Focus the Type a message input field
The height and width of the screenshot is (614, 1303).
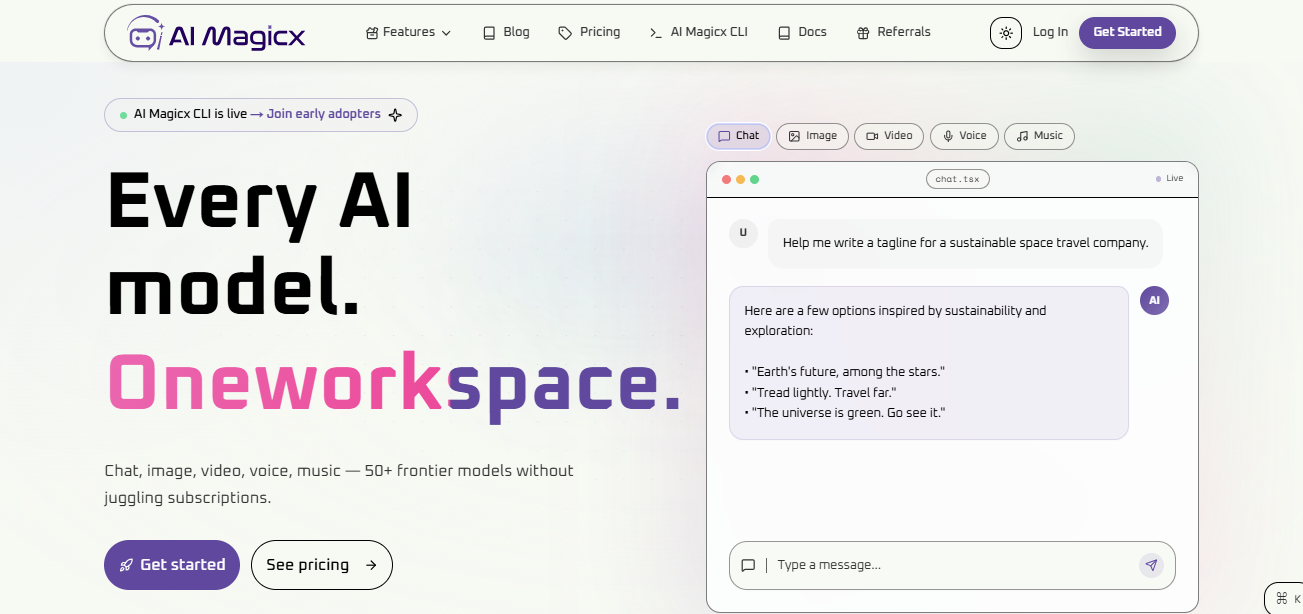950,565
